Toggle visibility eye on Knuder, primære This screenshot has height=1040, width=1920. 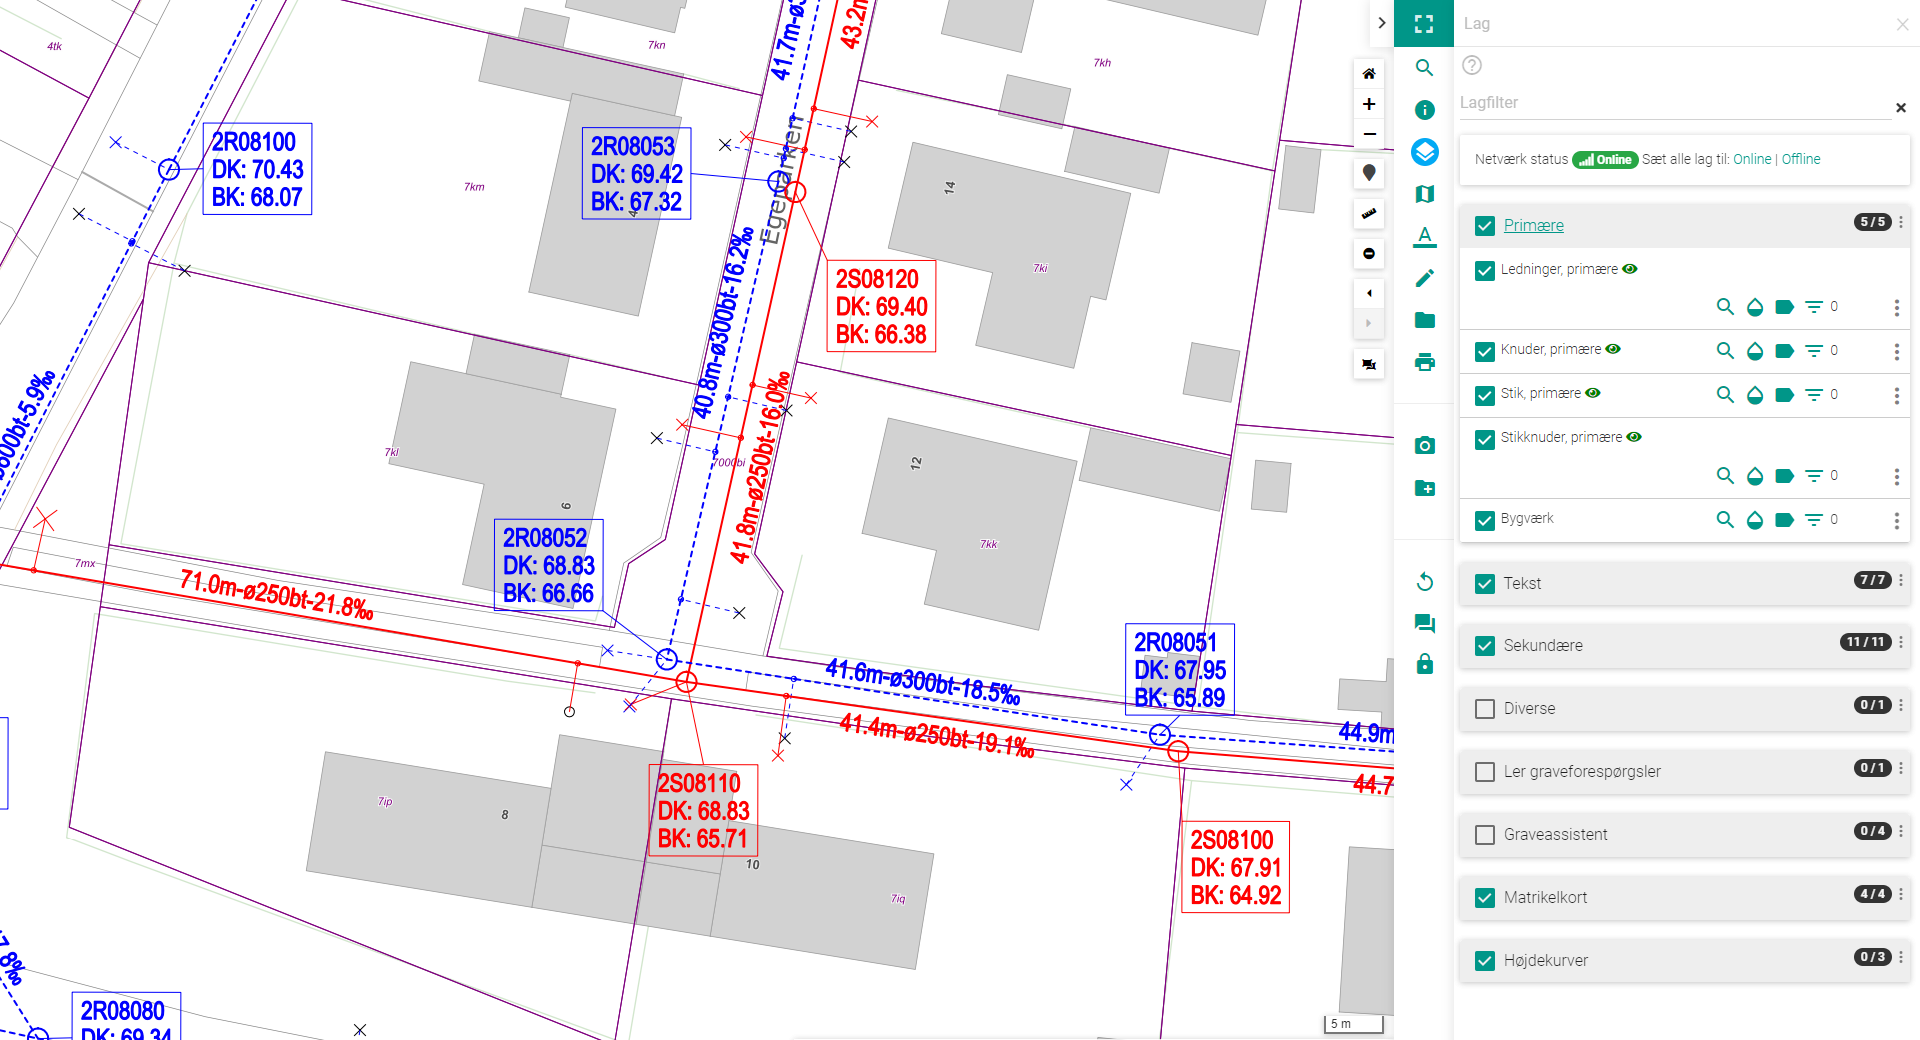(1613, 350)
